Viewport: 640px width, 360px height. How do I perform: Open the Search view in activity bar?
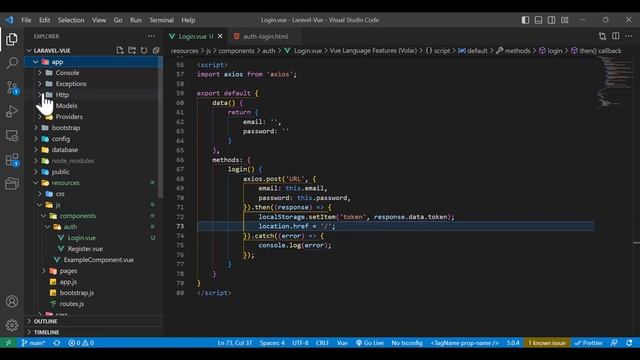tap(12, 63)
